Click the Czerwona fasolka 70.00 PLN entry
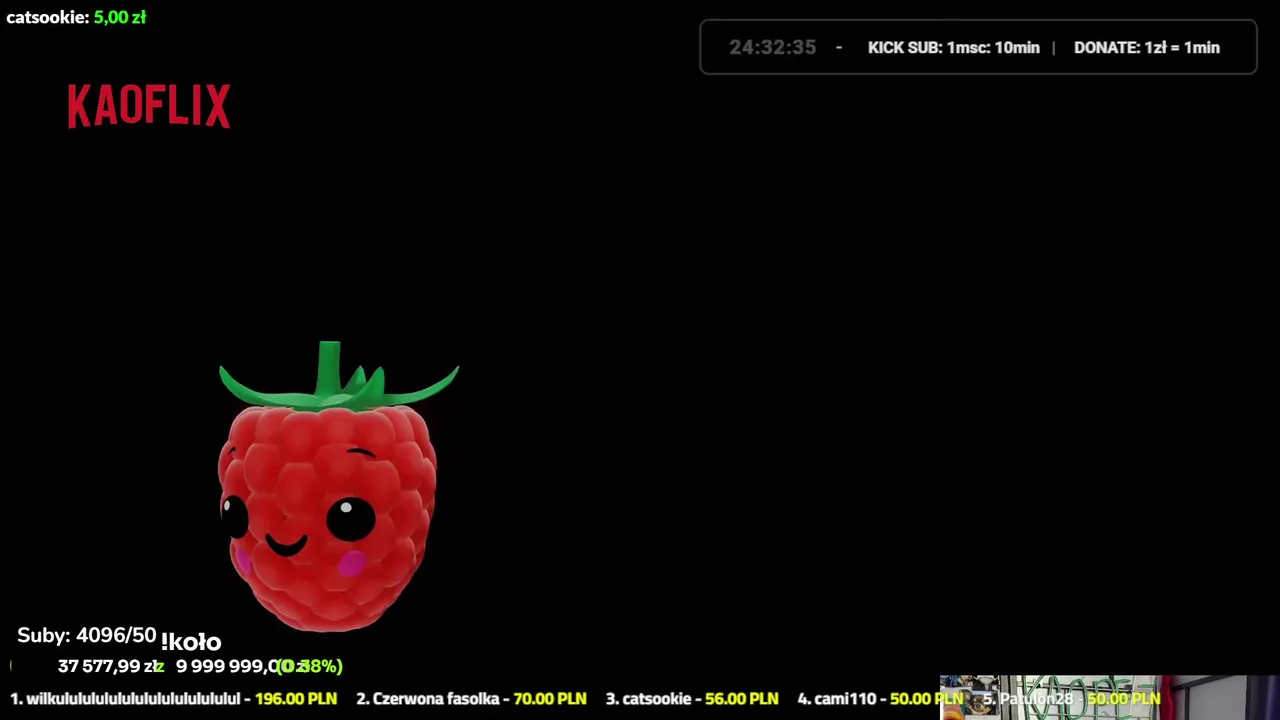This screenshot has width=1280, height=720. (x=471, y=699)
